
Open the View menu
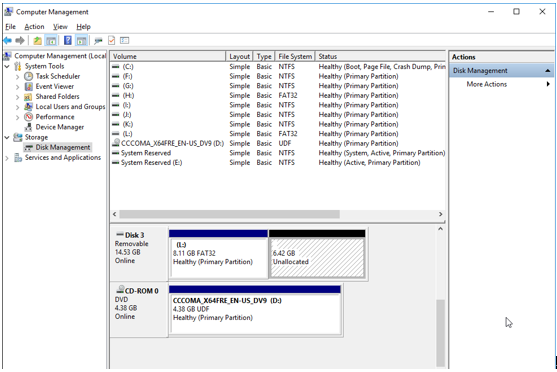(60, 27)
